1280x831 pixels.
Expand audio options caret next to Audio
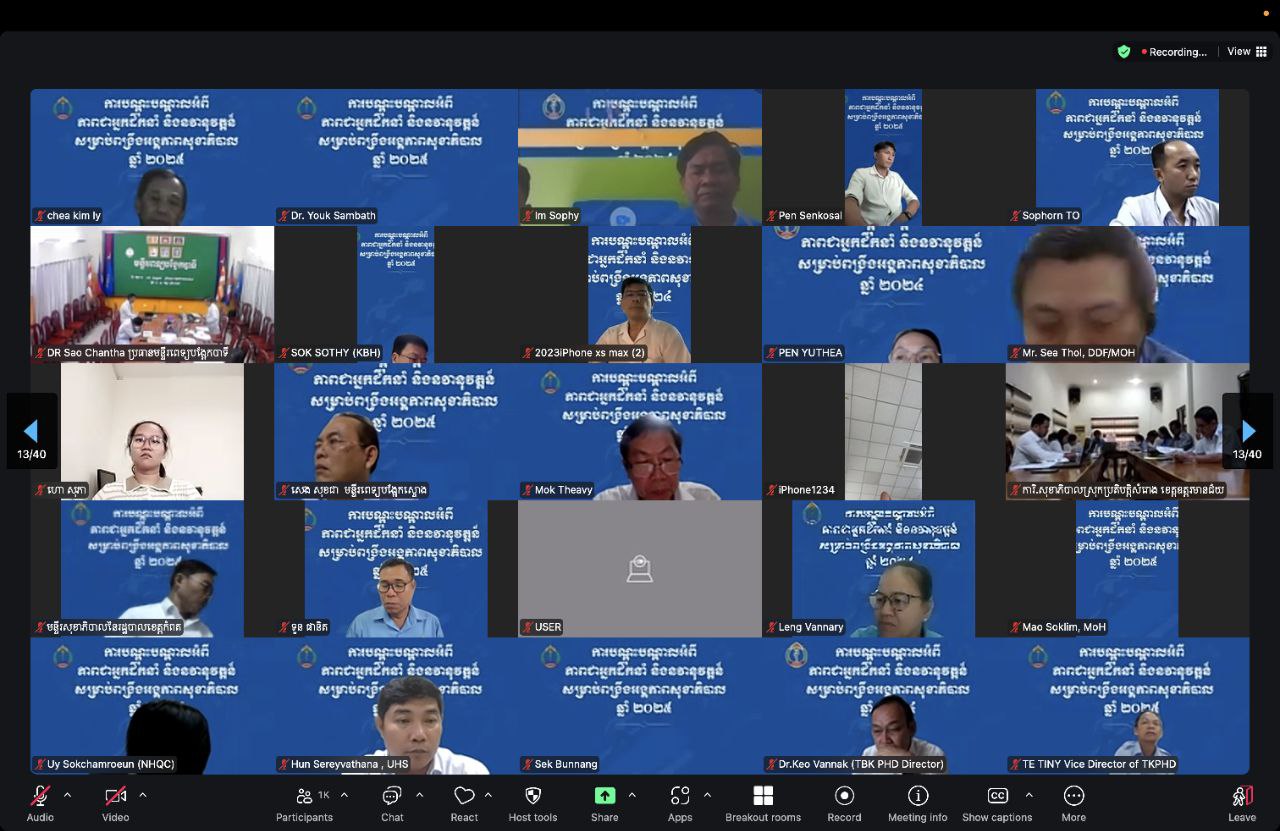click(x=67, y=795)
